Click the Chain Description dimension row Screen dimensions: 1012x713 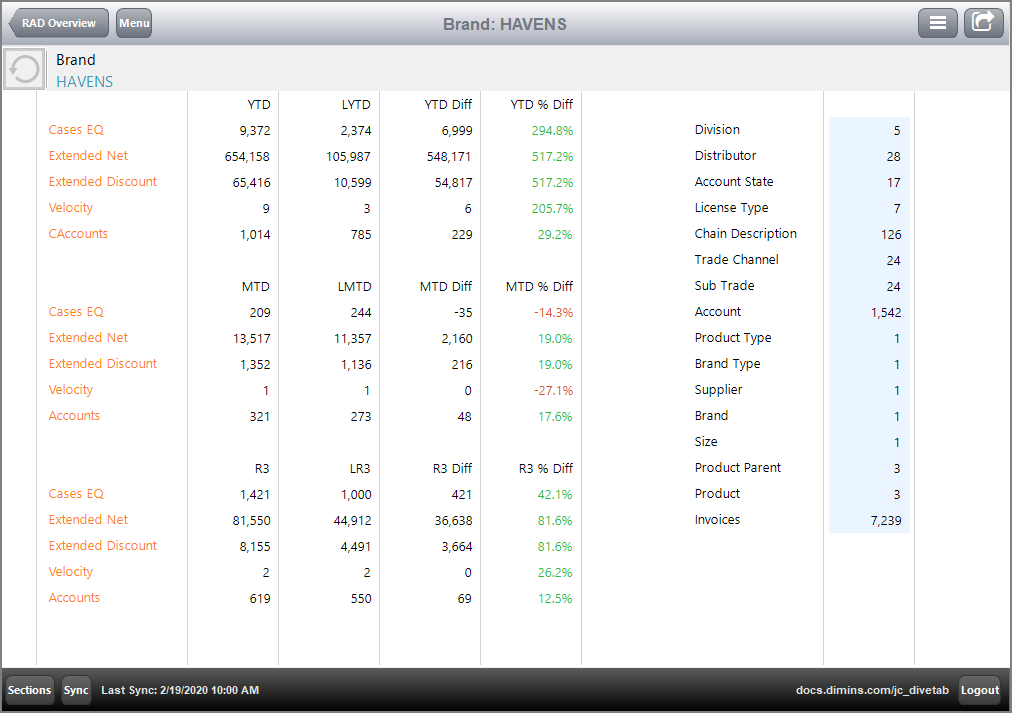tap(743, 233)
